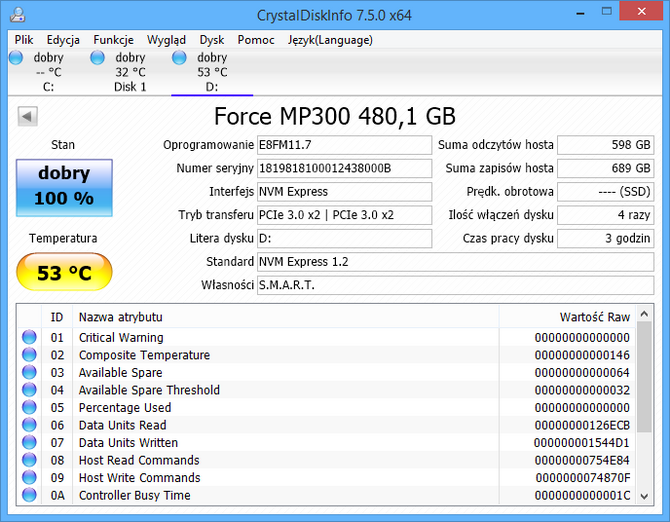The image size is (670, 522).
Task: Click the host reads value 598 GB
Action: (605, 145)
